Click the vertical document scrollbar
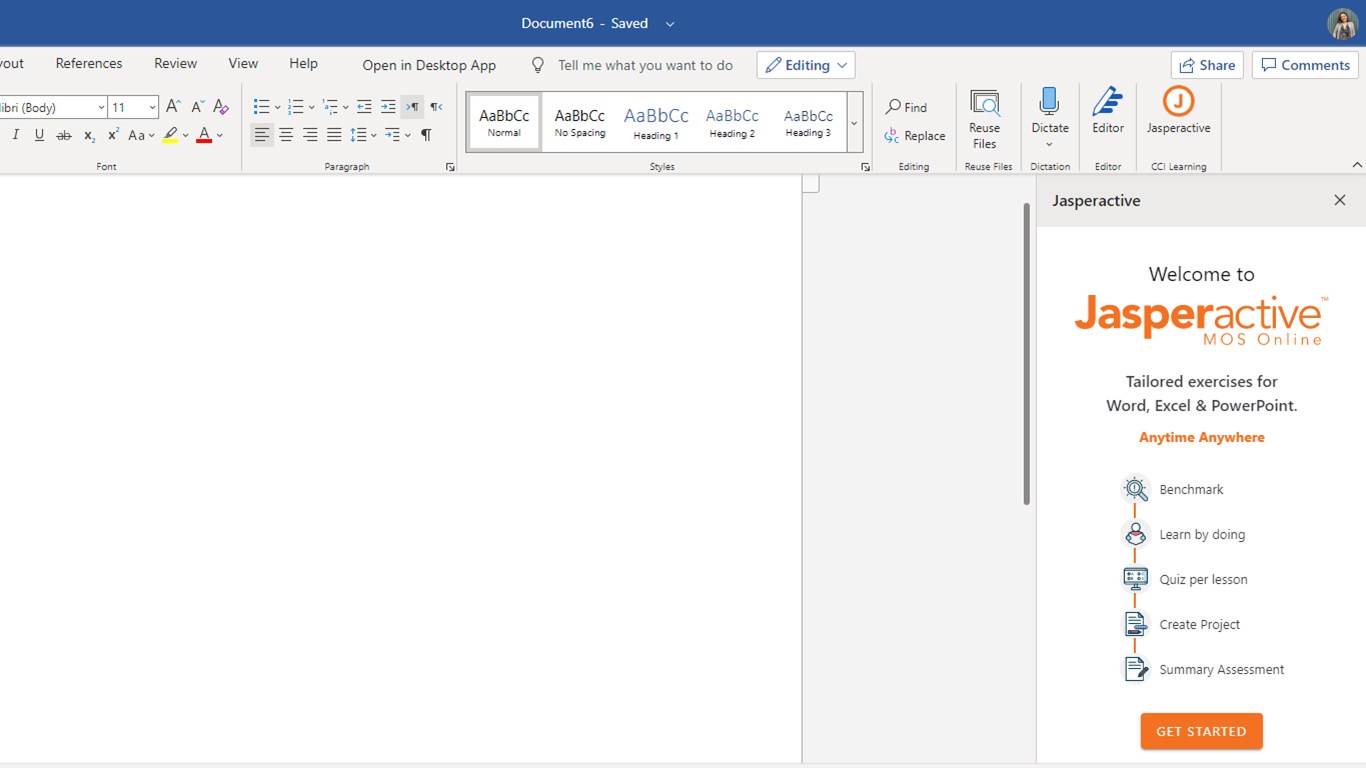1366x768 pixels. click(x=1026, y=354)
